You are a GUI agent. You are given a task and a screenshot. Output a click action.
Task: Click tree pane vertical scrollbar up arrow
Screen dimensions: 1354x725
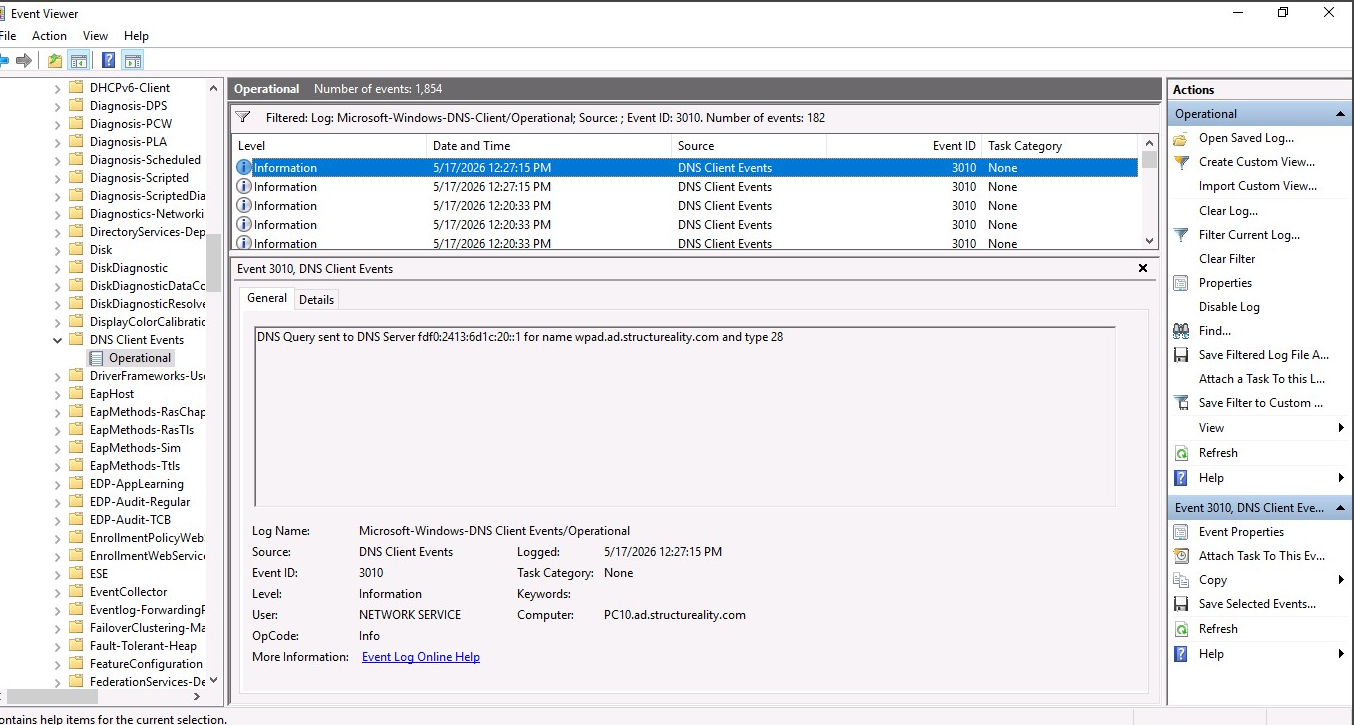pos(213,88)
